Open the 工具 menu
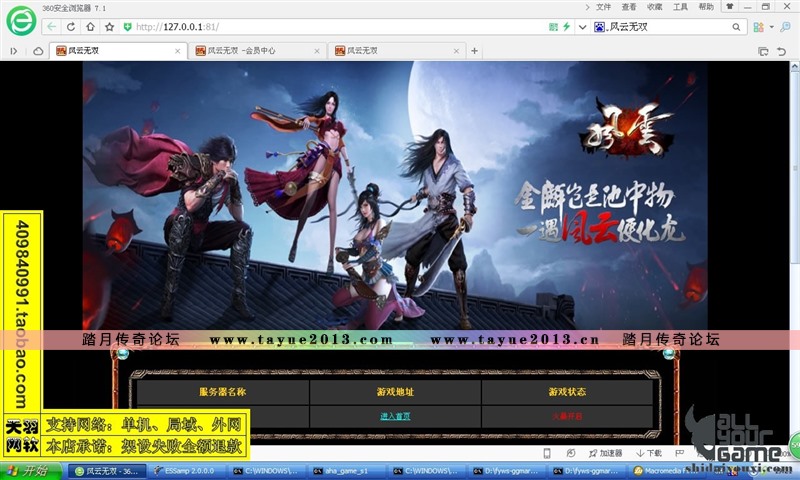The image size is (800, 480). point(680,6)
